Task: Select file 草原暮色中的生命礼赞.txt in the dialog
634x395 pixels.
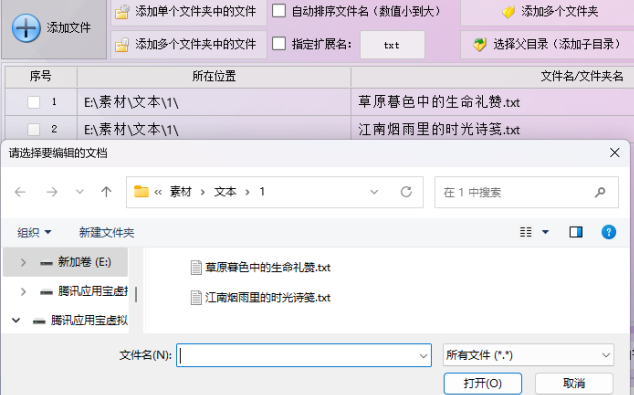Action: pos(260,268)
